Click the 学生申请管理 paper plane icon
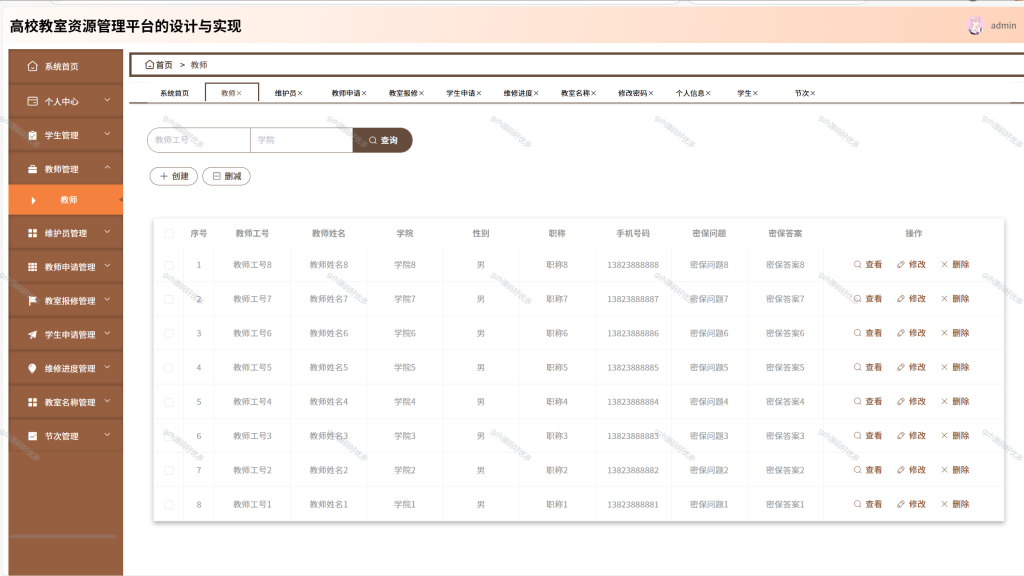1024x576 pixels. tap(32, 335)
